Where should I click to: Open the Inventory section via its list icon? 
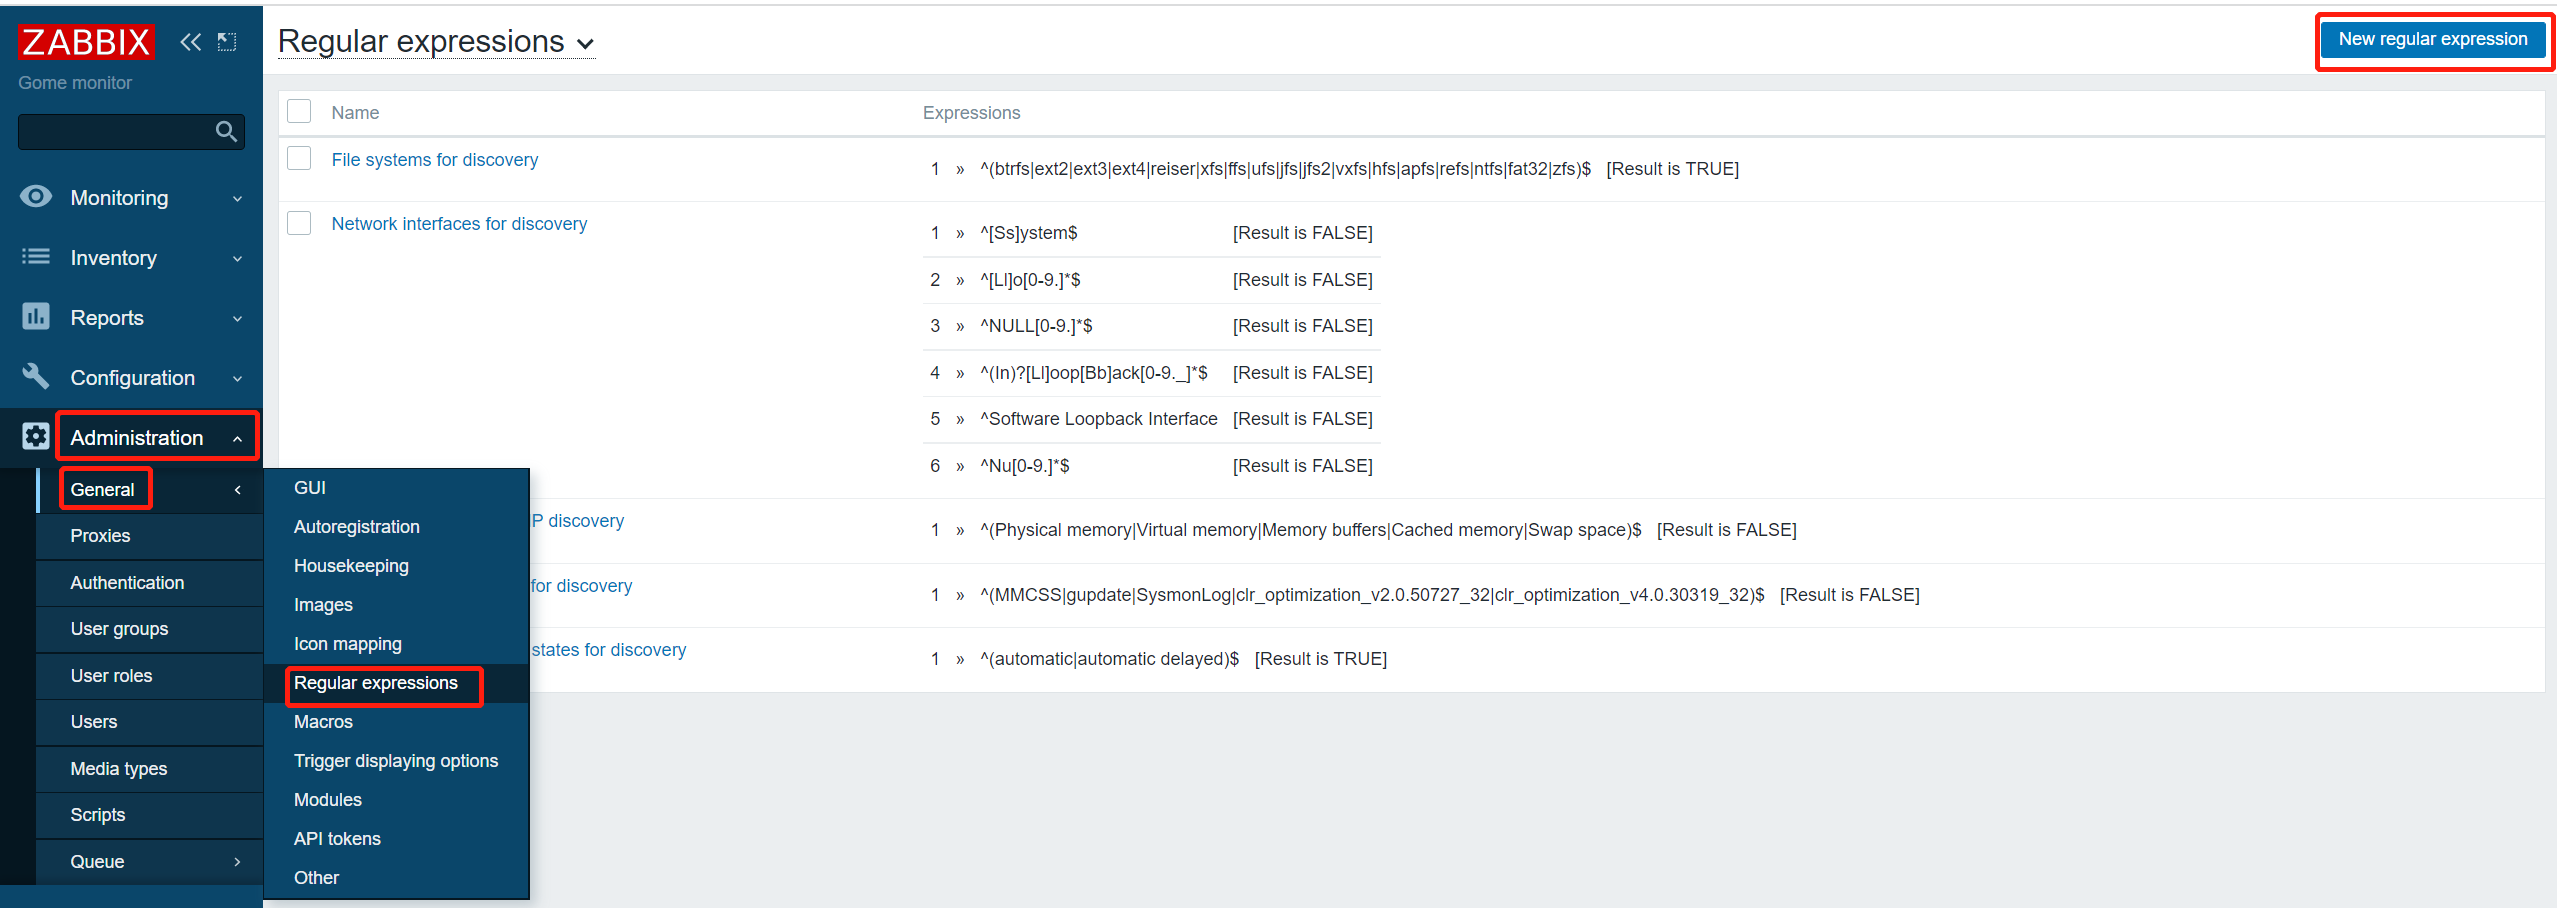(36, 257)
